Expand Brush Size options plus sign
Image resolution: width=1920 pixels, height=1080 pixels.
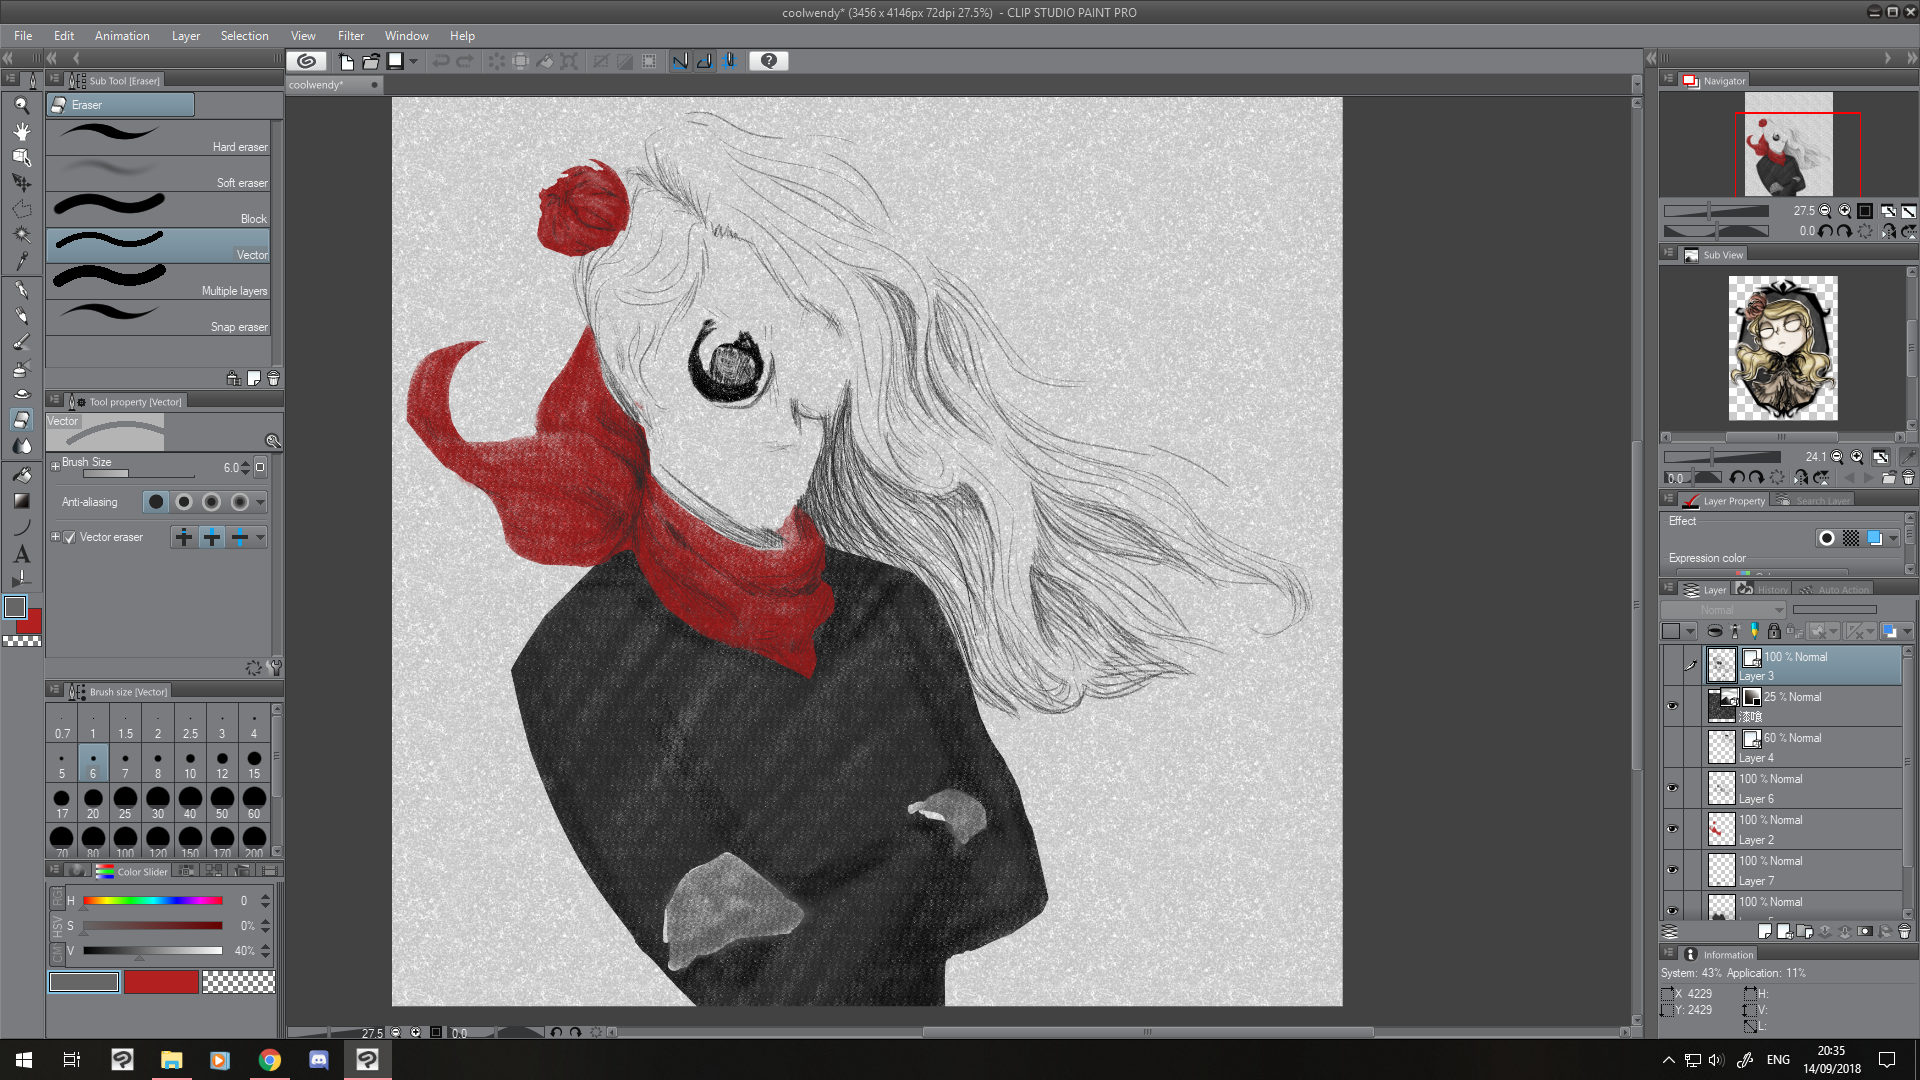[55, 466]
